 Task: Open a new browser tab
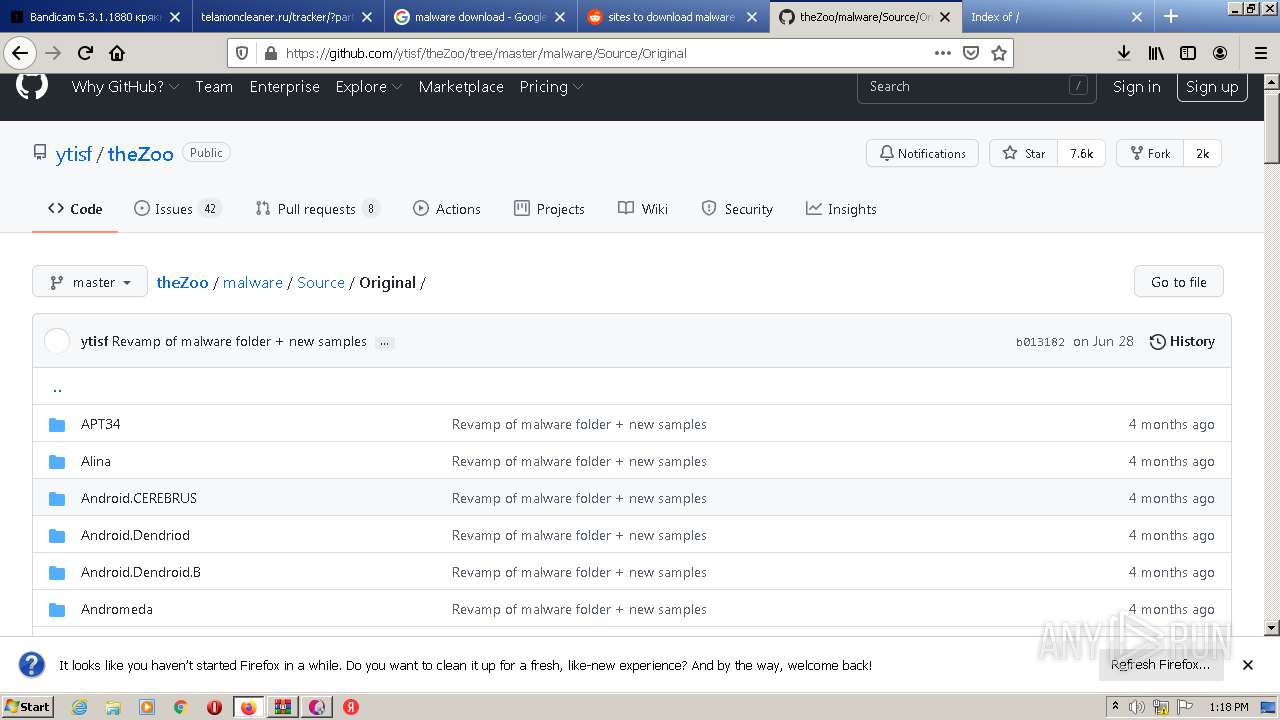1171,16
